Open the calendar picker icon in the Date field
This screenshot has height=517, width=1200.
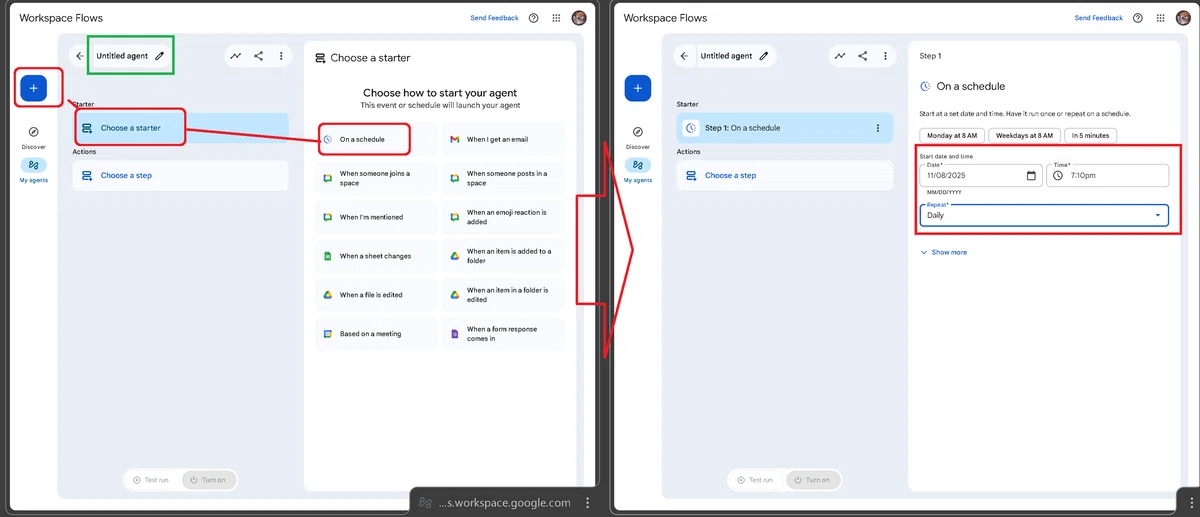[1031, 176]
